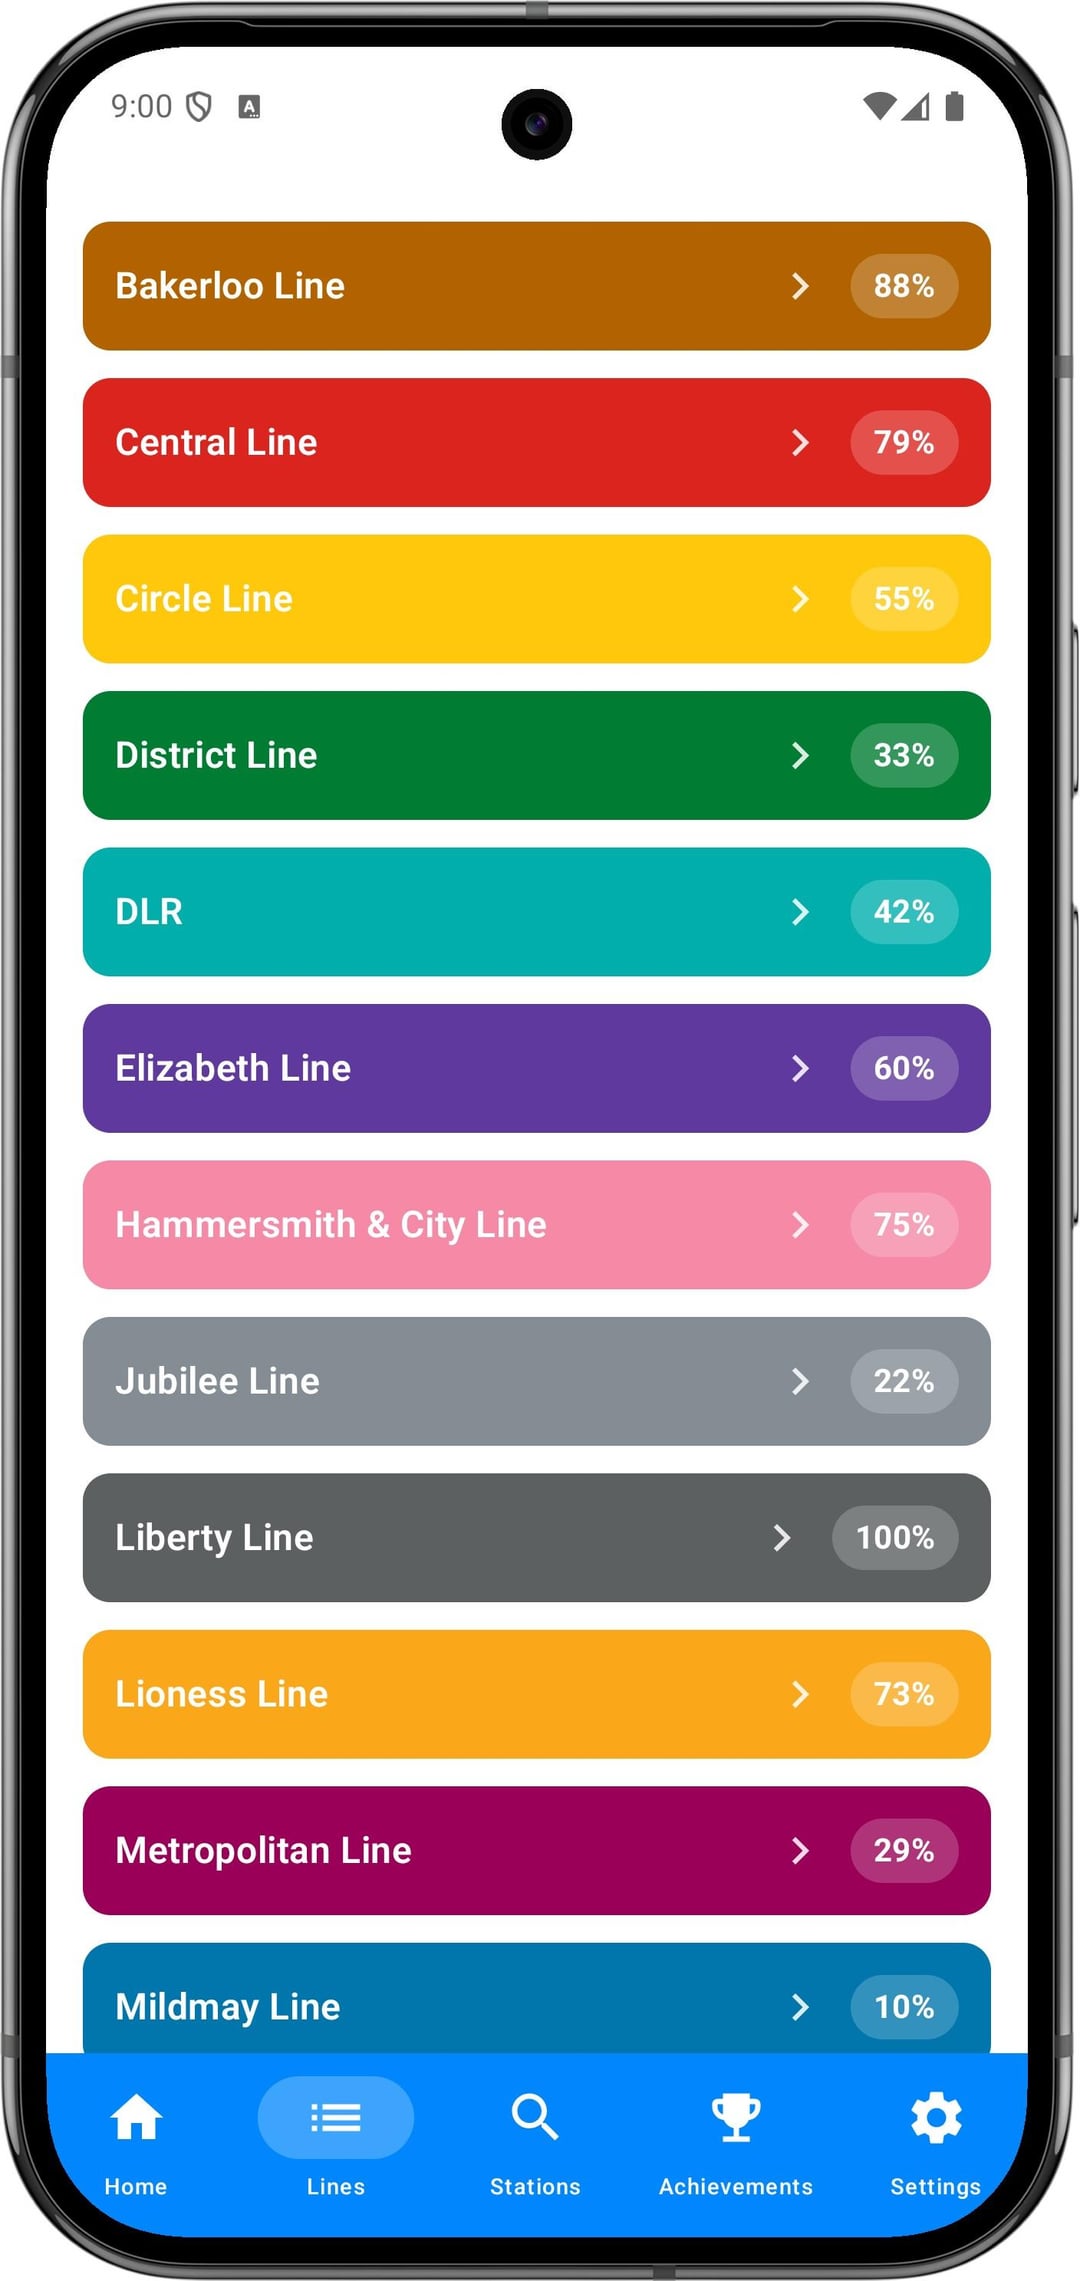Expand the Jubilee Line chevron arrow
Screen dimensions: 1080x2281
pos(800,1381)
